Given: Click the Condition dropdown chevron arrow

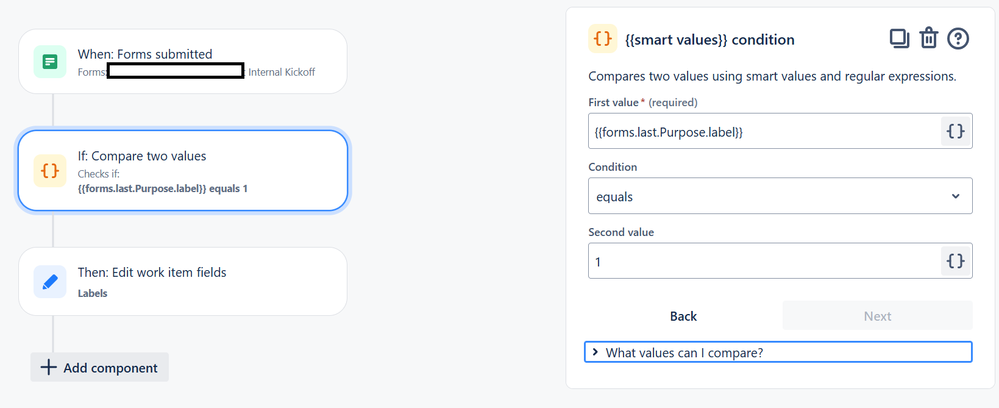Looking at the screenshot, I should (x=956, y=196).
